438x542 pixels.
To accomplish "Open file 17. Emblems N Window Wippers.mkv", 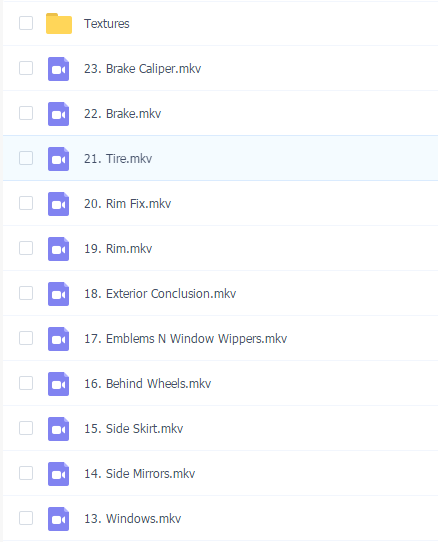I will coord(186,339).
